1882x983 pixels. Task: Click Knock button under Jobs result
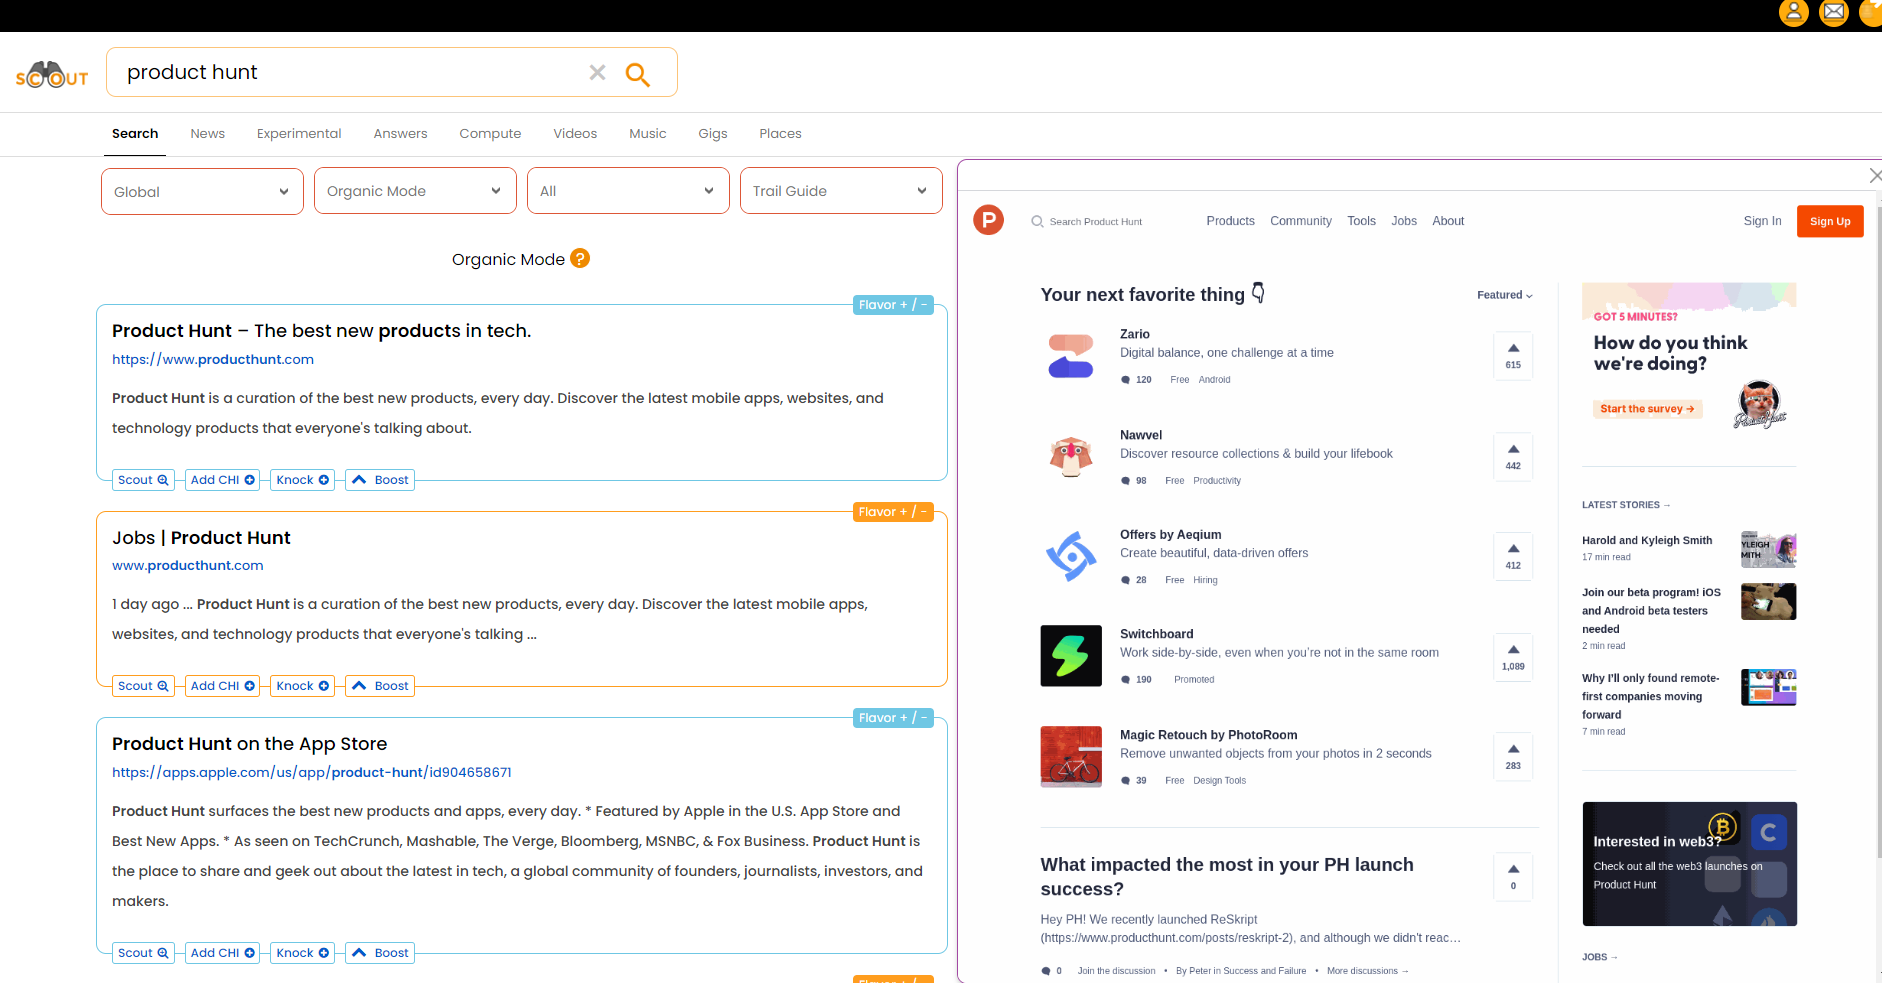302,686
